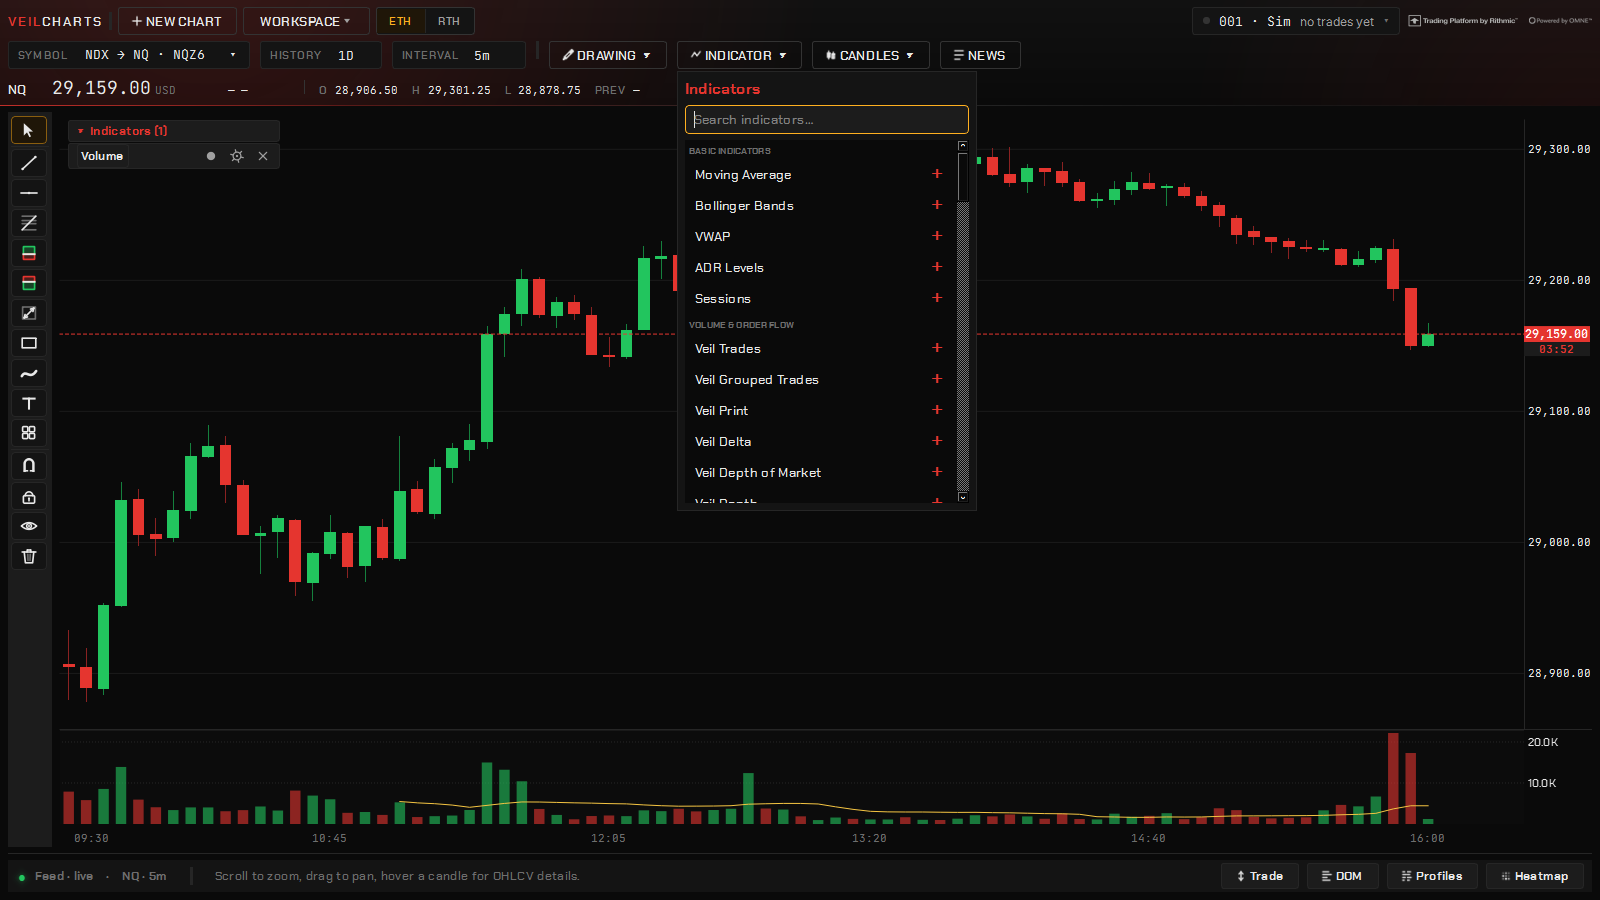The width and height of the screenshot is (1600, 900).
Task: Select the text annotation tool
Action: [x=29, y=404]
